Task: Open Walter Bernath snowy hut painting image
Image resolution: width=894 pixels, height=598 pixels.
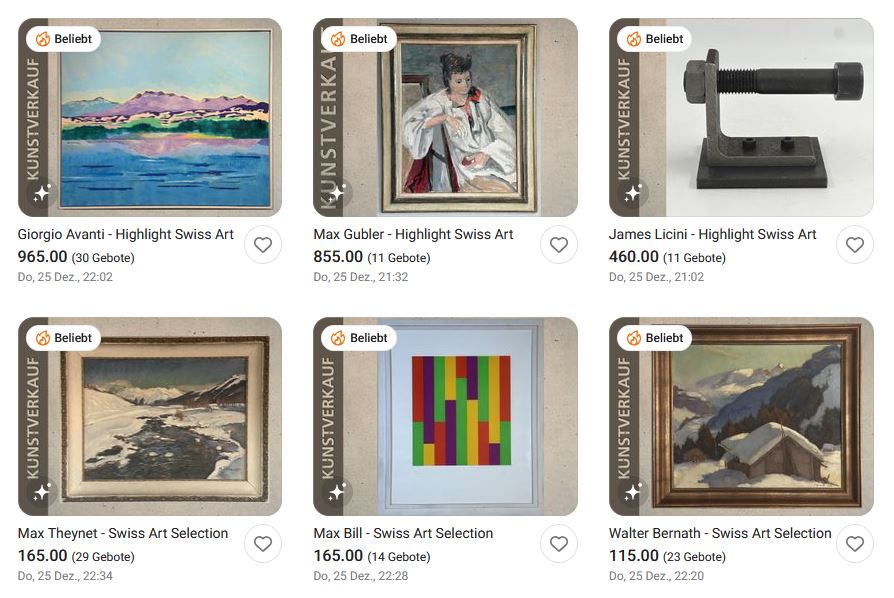Action: pos(741,416)
